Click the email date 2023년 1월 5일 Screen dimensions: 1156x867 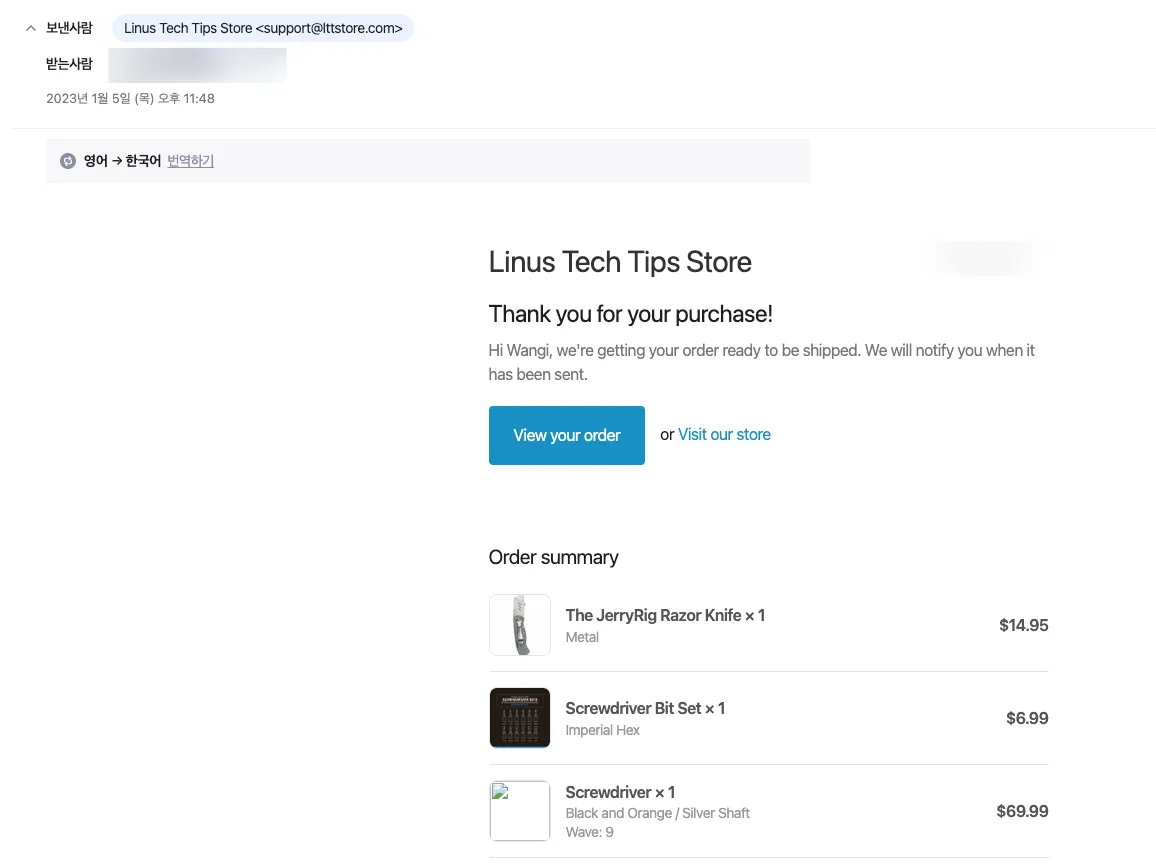coord(130,99)
